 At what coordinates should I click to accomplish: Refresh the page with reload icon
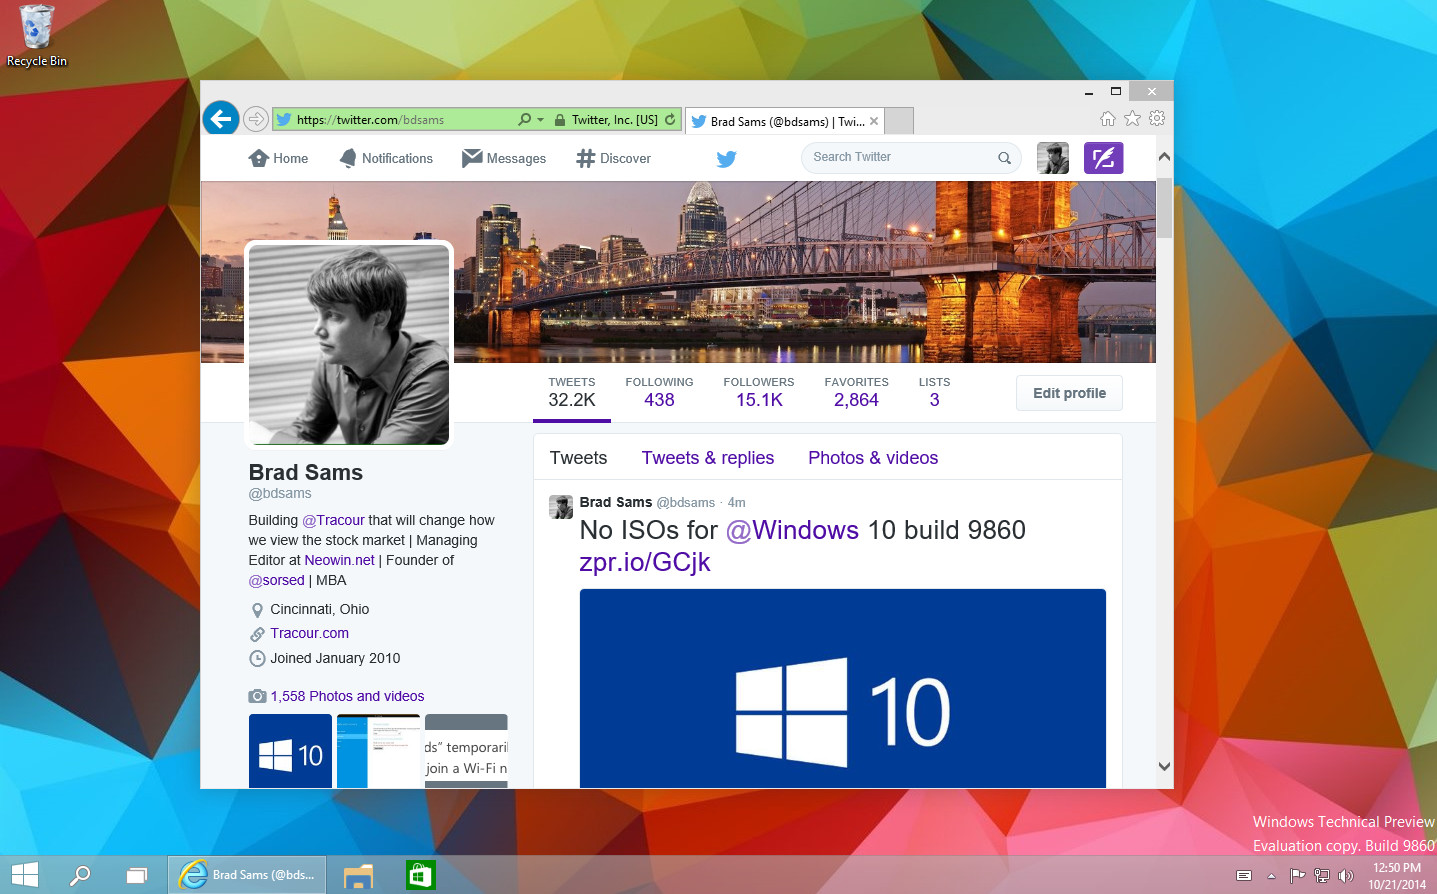point(670,120)
